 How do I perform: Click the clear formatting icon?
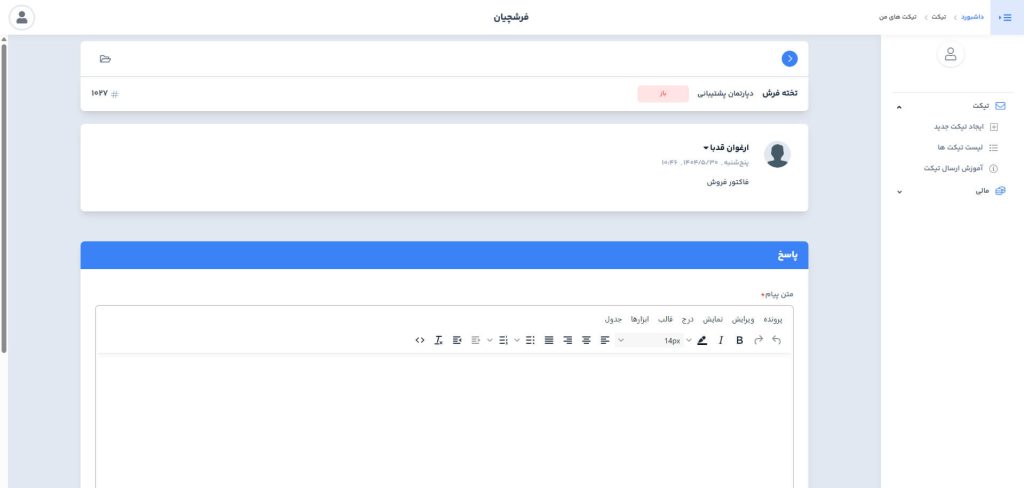coord(439,341)
